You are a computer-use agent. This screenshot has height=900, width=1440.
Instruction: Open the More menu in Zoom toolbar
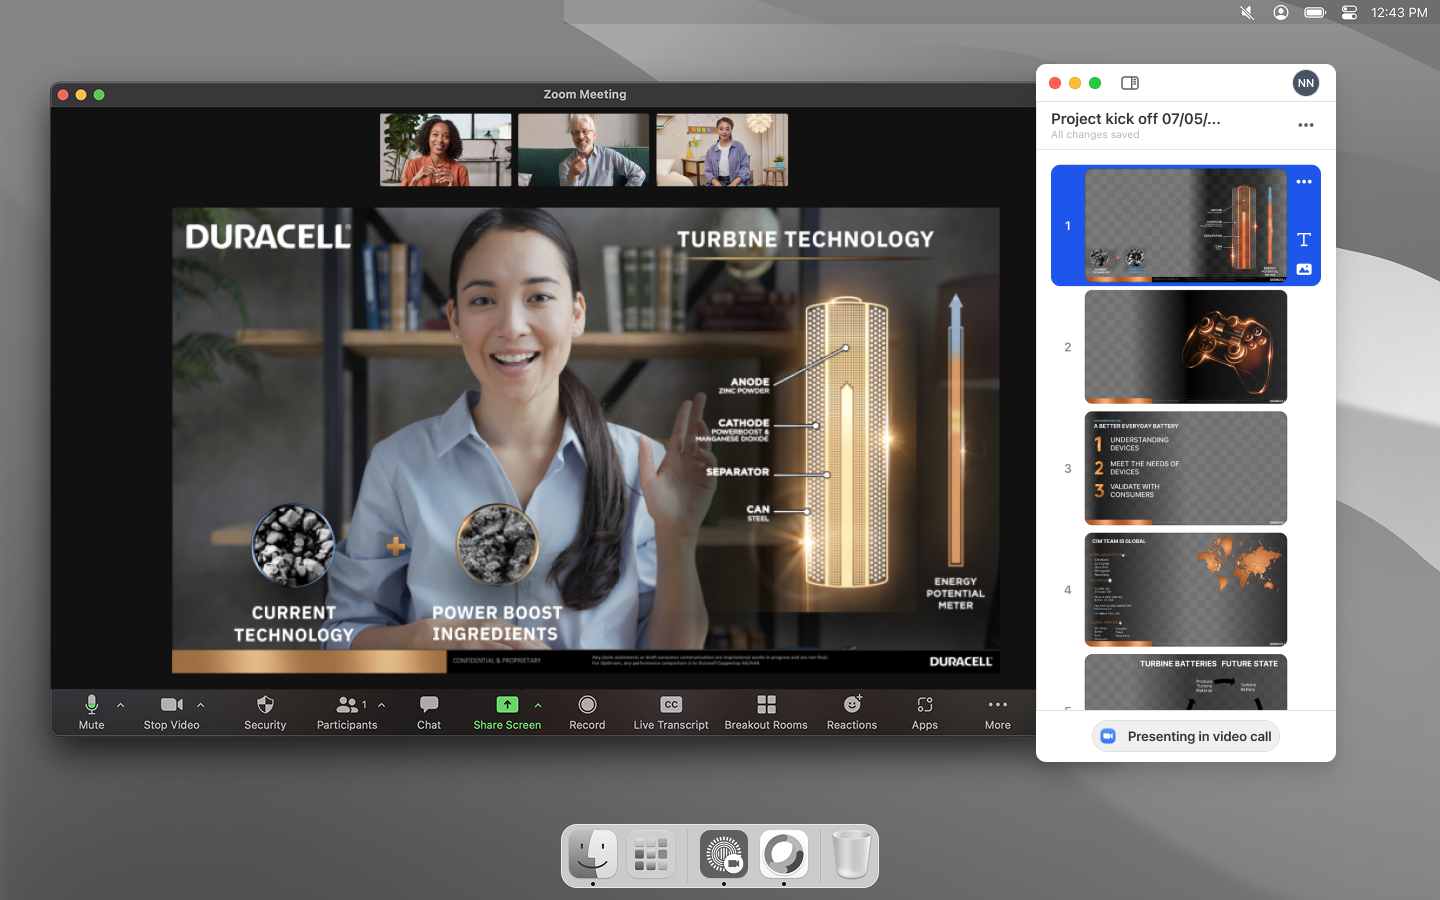point(998,712)
